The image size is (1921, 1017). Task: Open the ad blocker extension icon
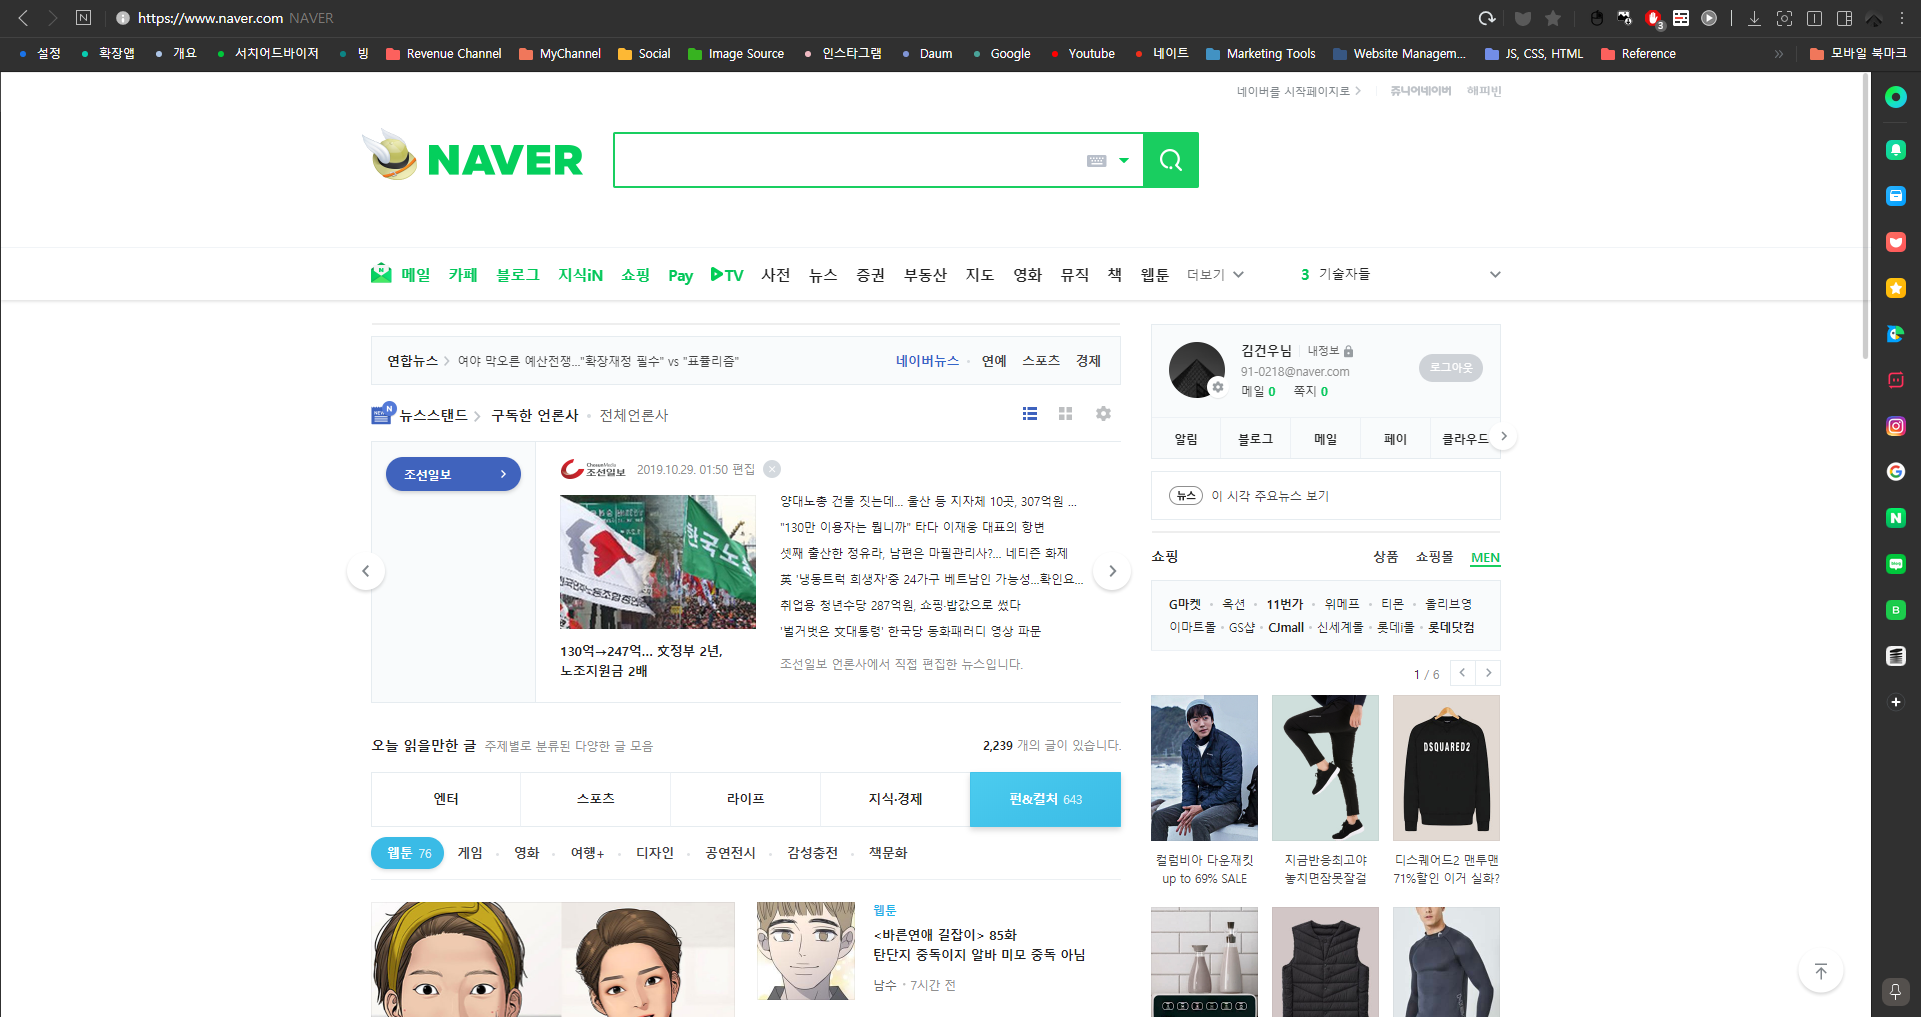tap(1653, 18)
